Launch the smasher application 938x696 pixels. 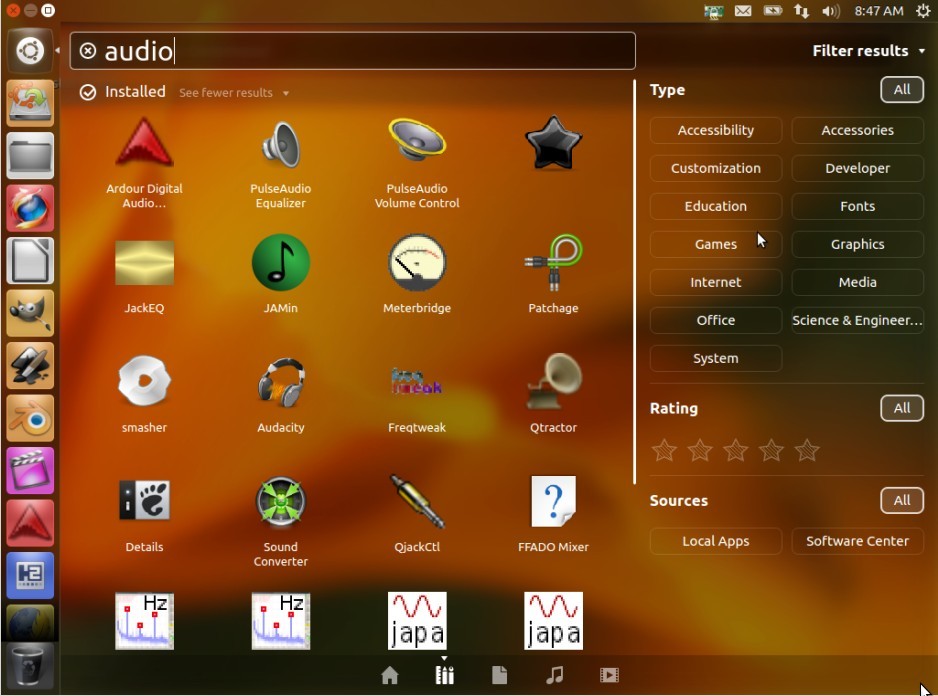coord(144,394)
